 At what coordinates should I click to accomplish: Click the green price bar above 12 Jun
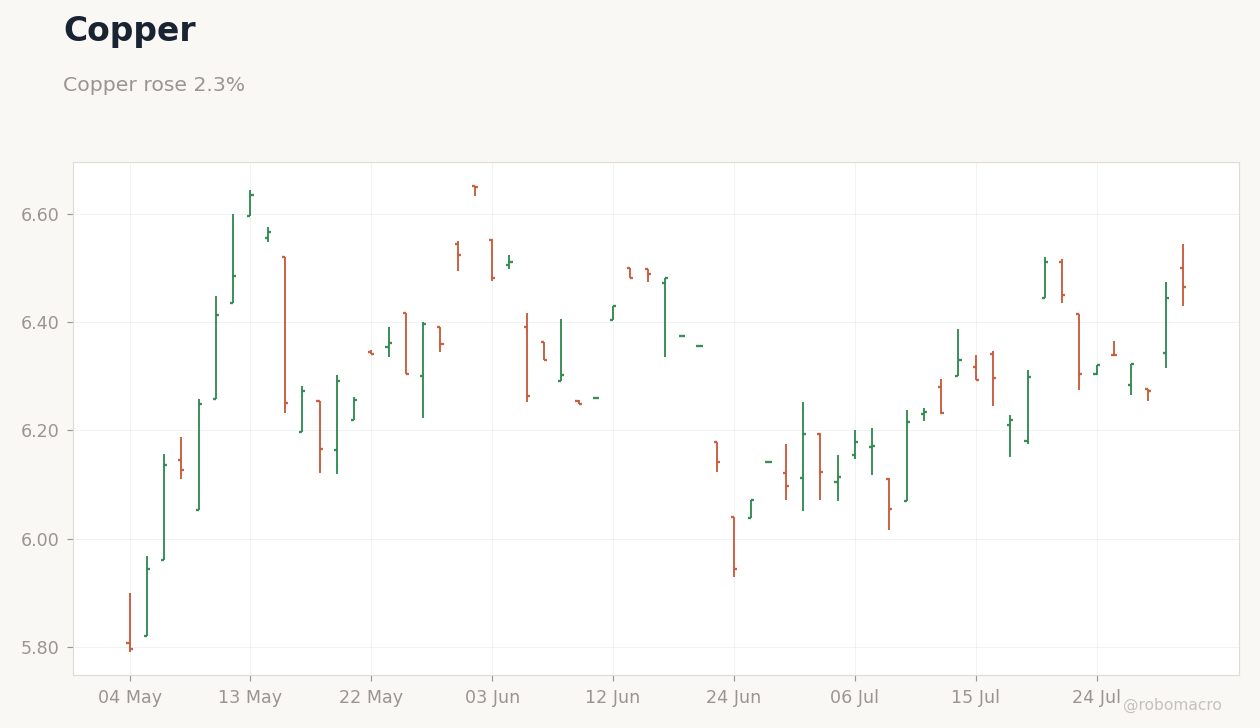(x=613, y=313)
